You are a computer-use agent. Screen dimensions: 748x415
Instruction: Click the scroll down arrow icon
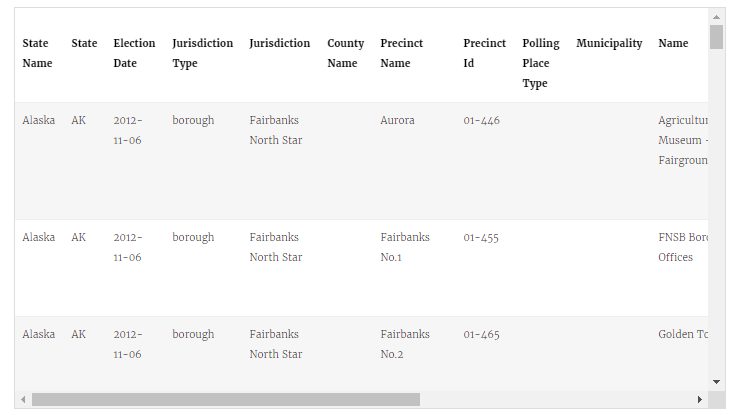point(717,382)
